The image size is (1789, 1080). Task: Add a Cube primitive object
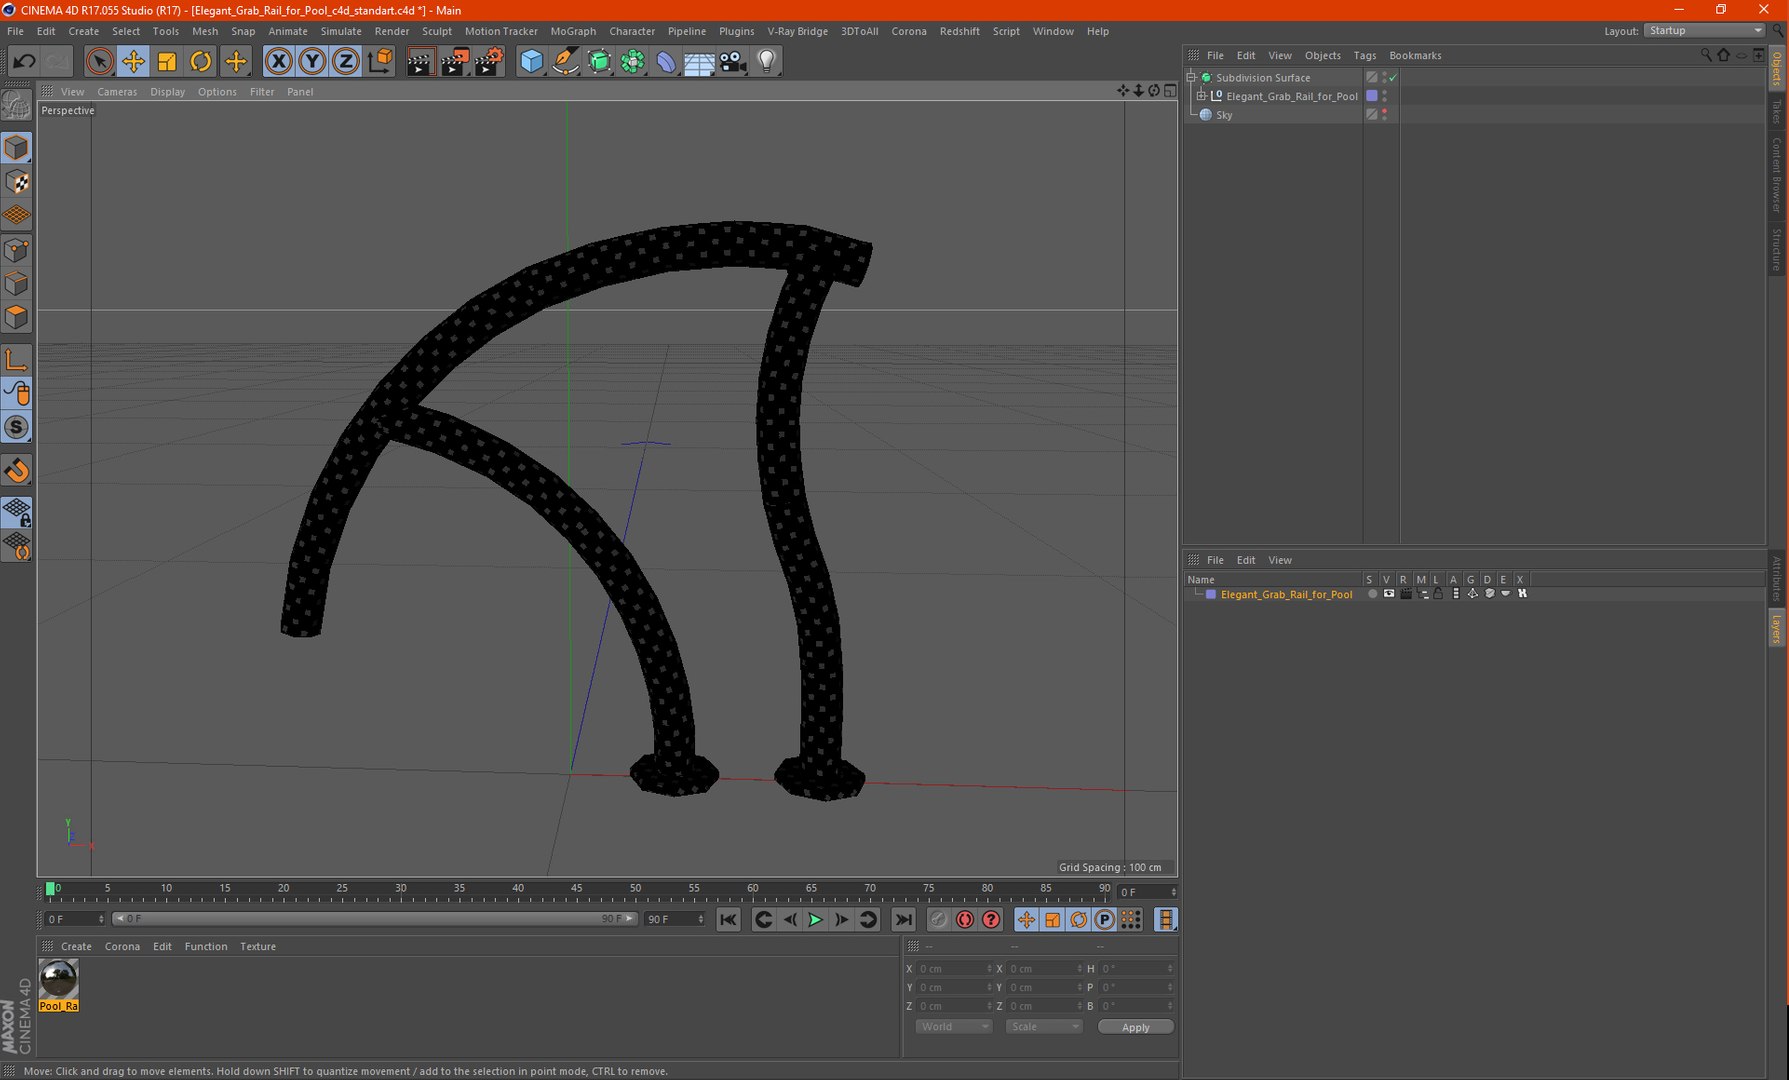(x=531, y=62)
